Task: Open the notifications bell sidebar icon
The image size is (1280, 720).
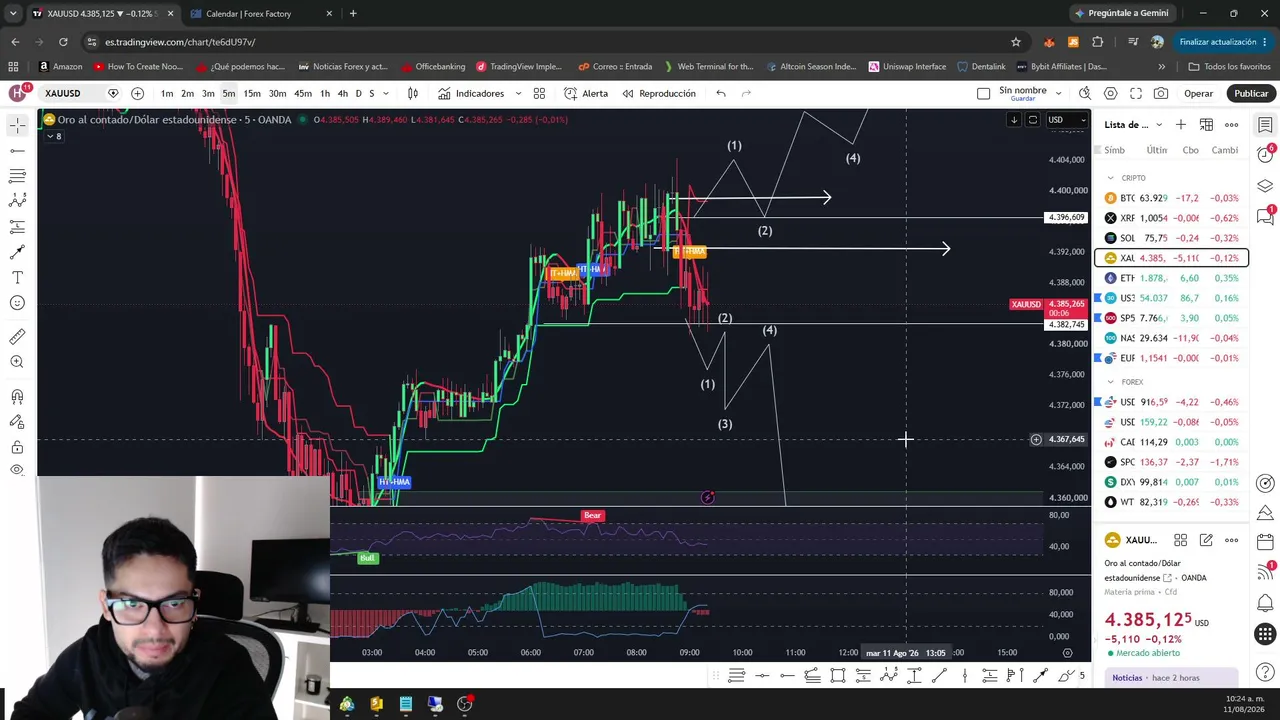Action: (1265, 603)
